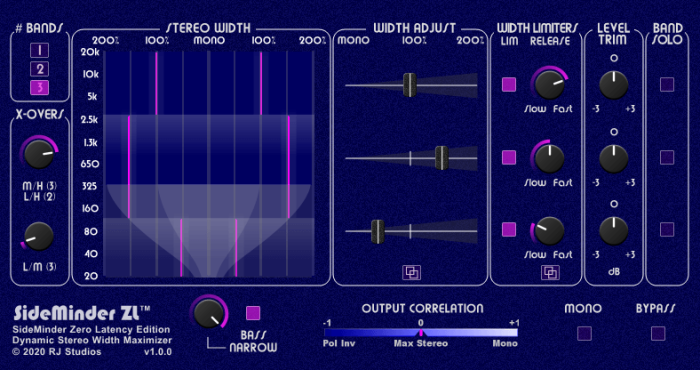The height and width of the screenshot is (370, 700).
Task: Click the Release link icon under limiters
Action: point(550,272)
